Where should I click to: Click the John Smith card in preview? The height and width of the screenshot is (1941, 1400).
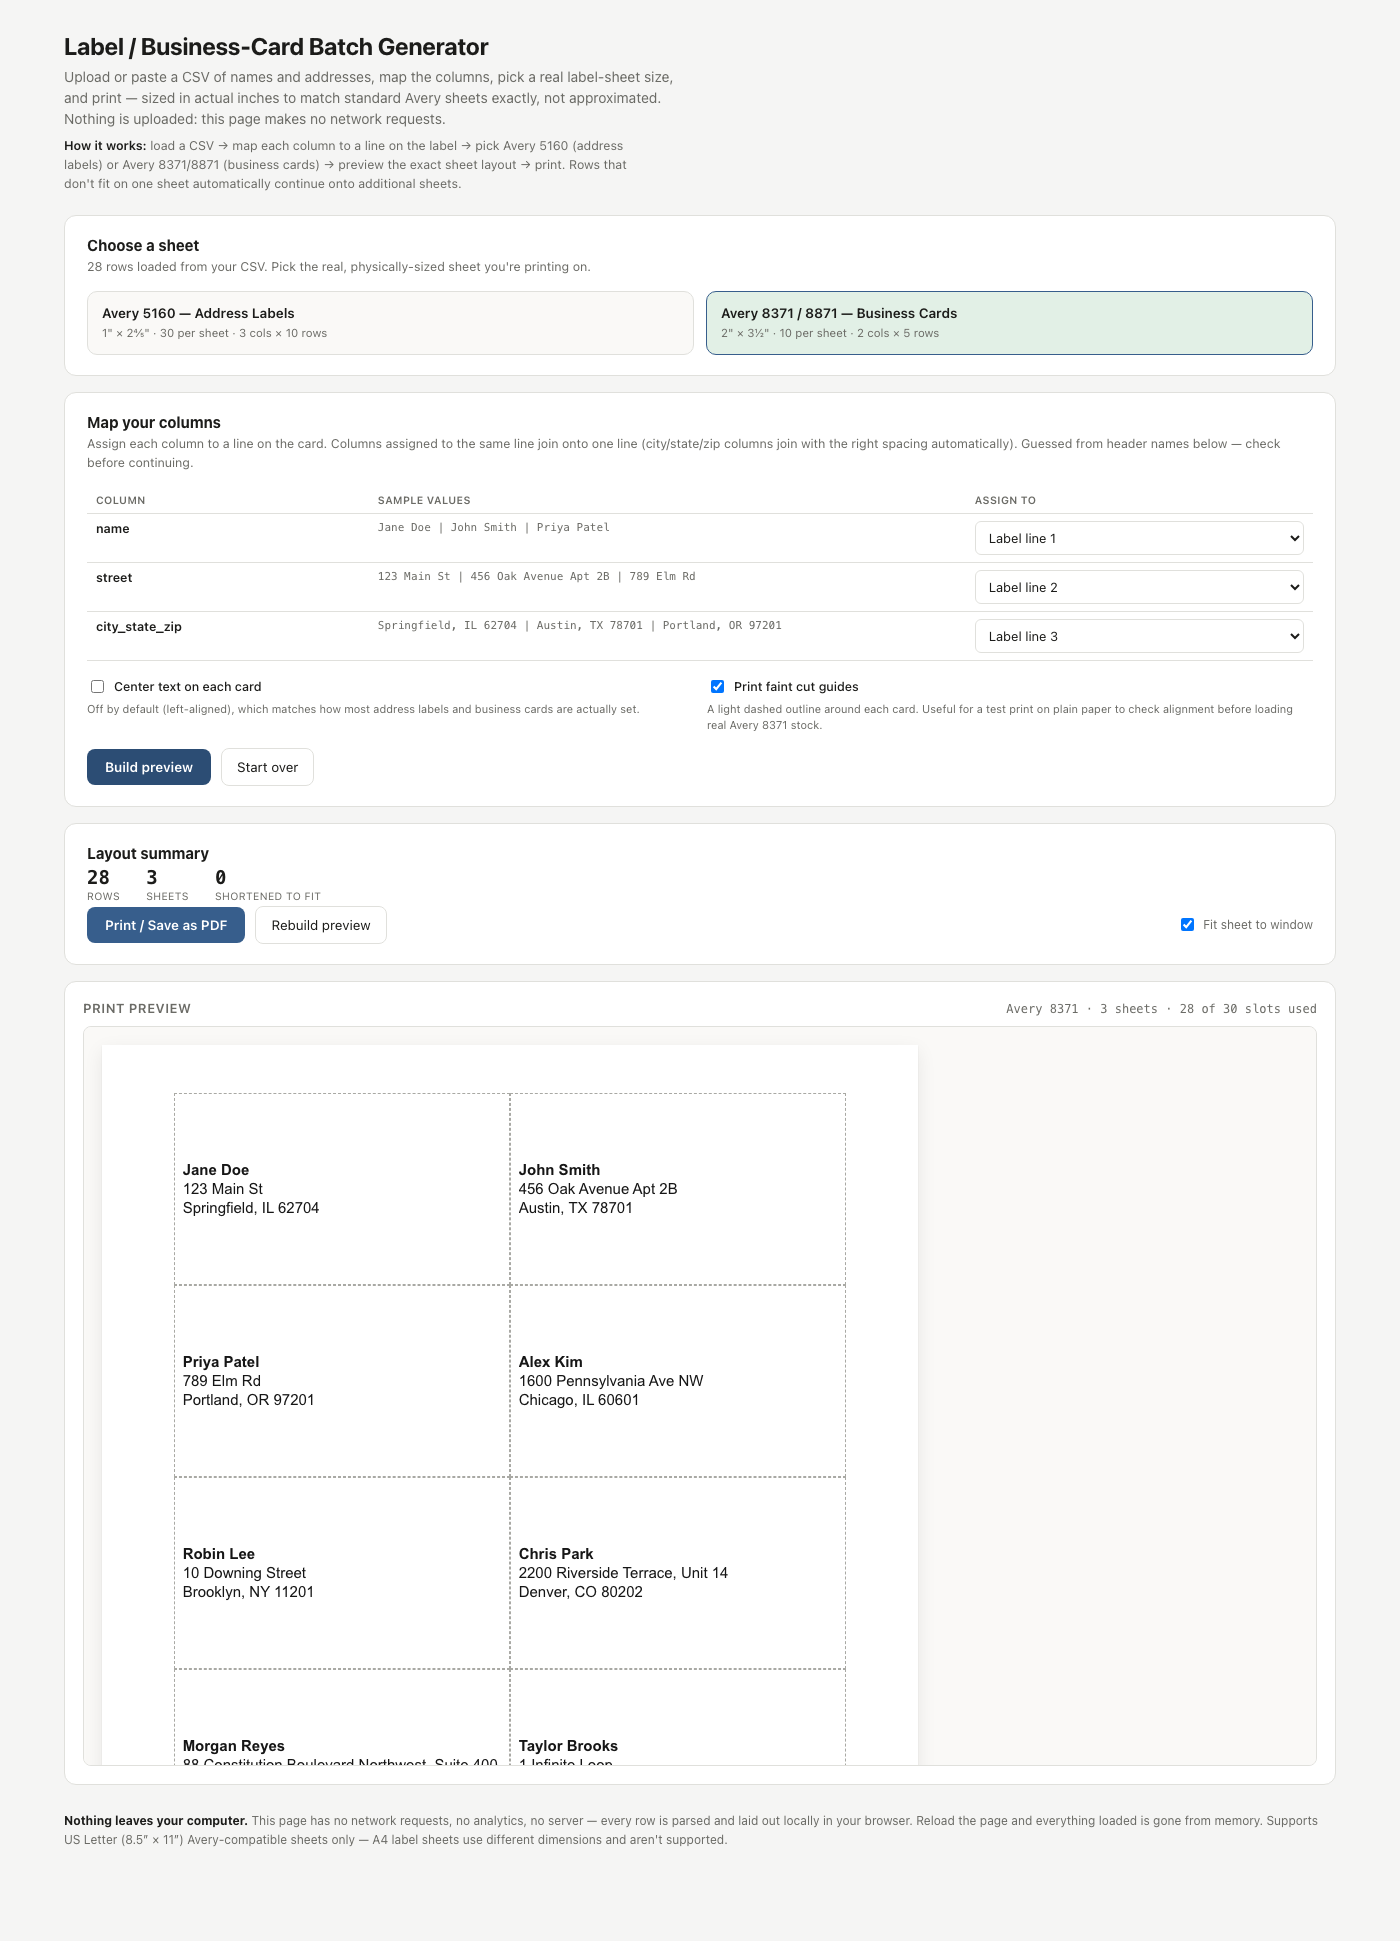click(678, 1189)
